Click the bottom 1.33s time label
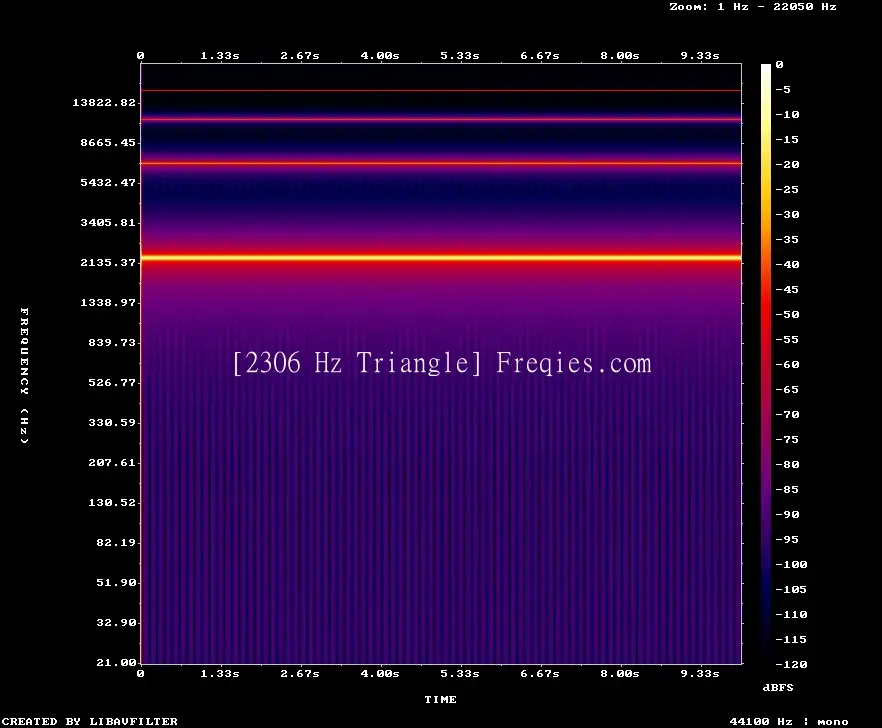Viewport: 882px width, 728px height. (220, 673)
